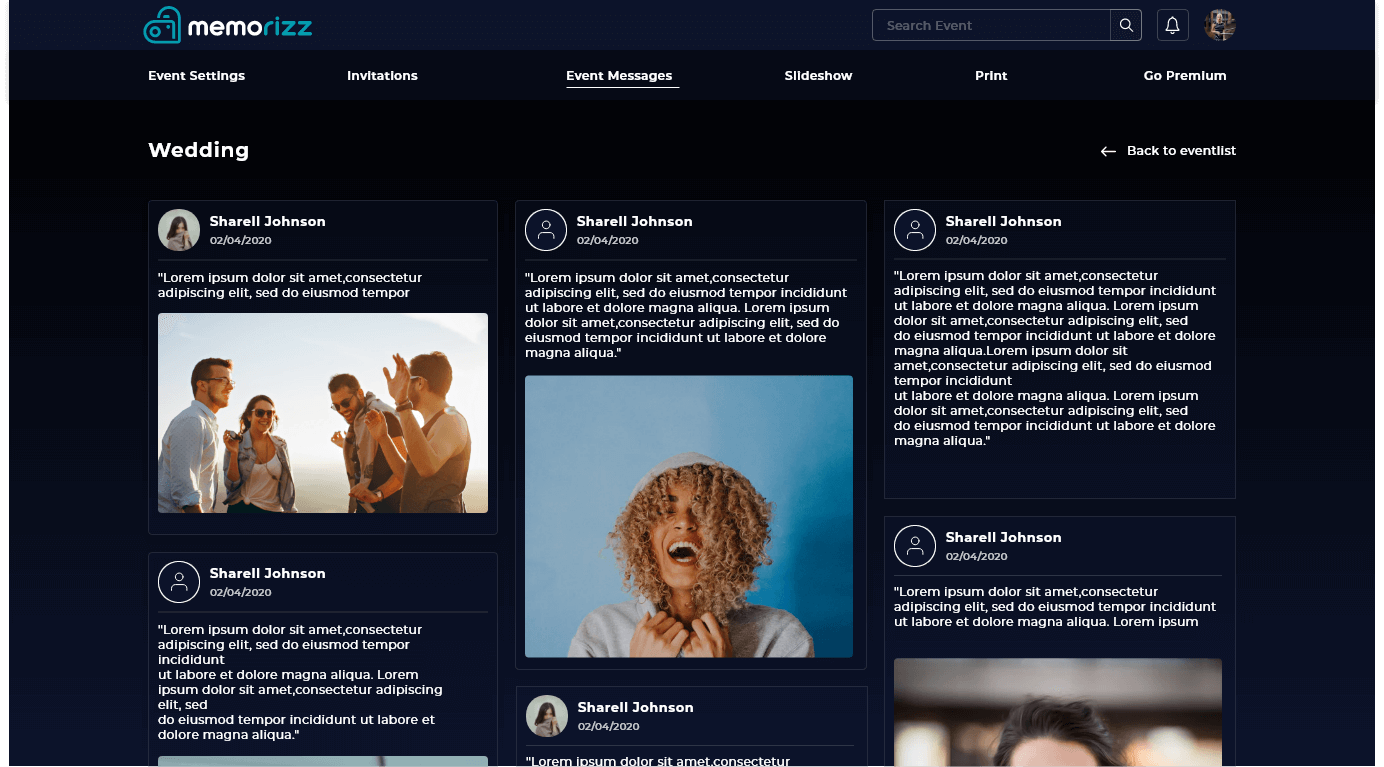The height and width of the screenshot is (767, 1384).
Task: Click the avatar above the 'Lorem ipsum' message ending 'aliqua. Lorem ipsum'
Action: [x=915, y=546]
